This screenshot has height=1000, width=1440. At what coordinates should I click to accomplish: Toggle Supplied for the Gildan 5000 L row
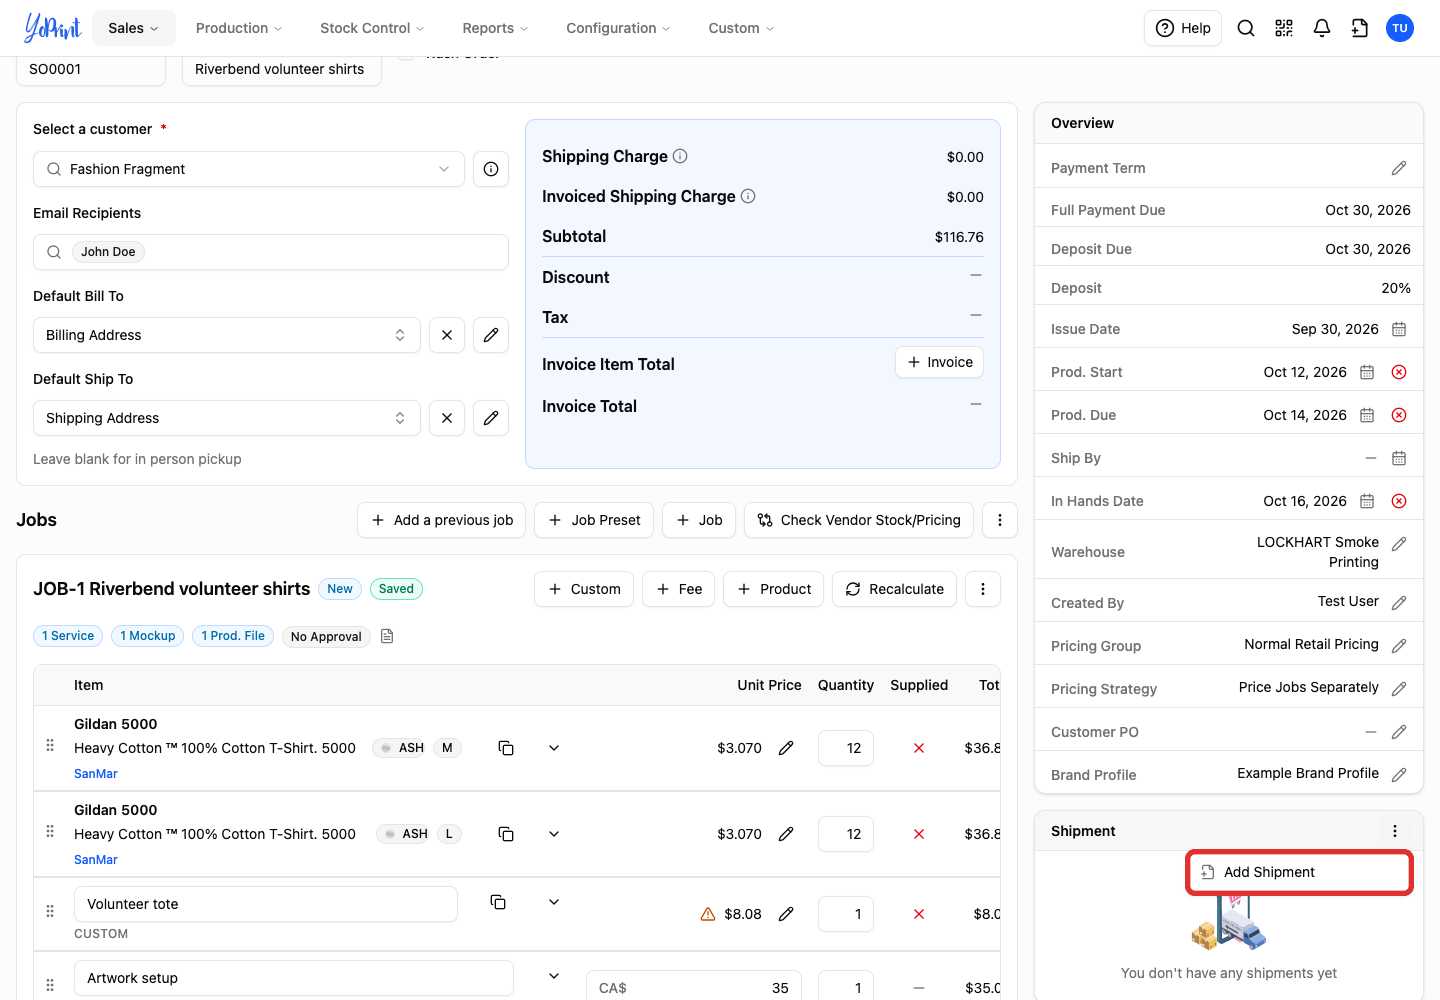(x=919, y=834)
